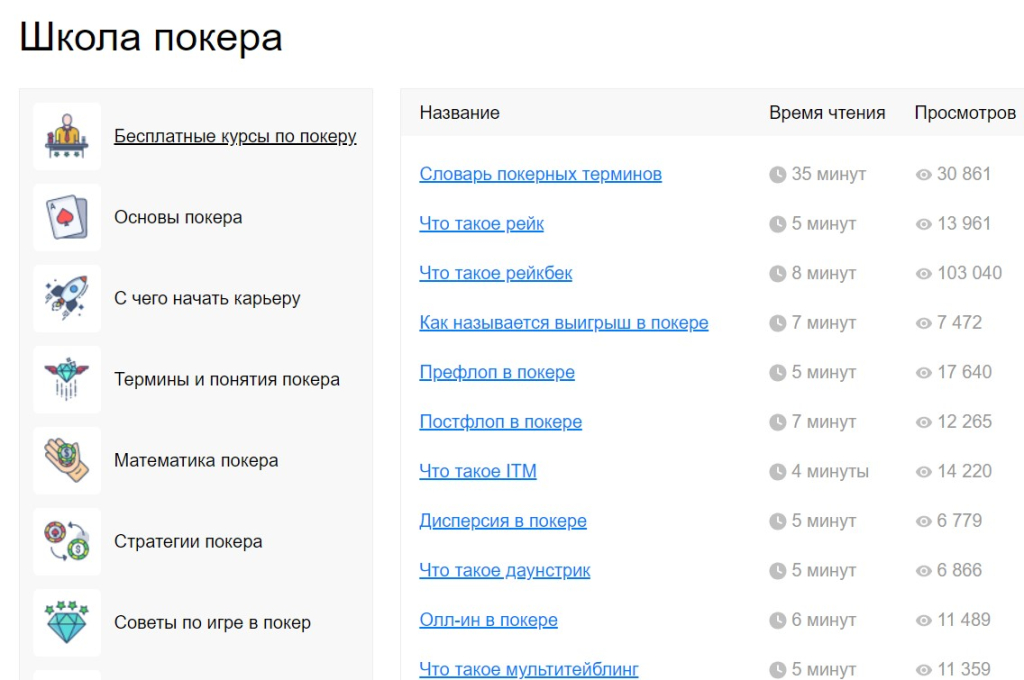Click the hand with chips icon for Математика покера
1024x680 pixels.
point(67,460)
